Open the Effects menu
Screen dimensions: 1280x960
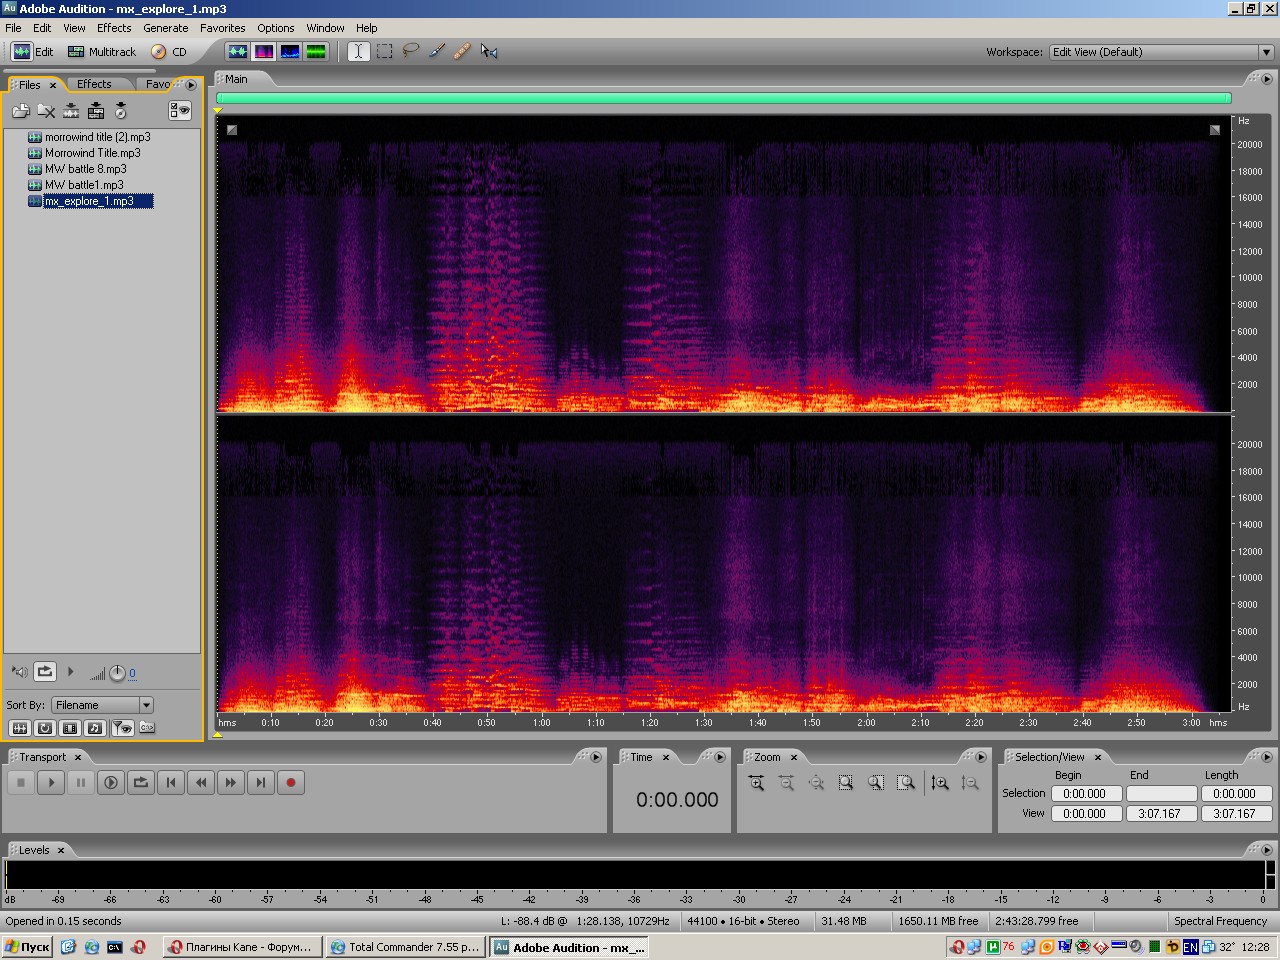click(114, 28)
